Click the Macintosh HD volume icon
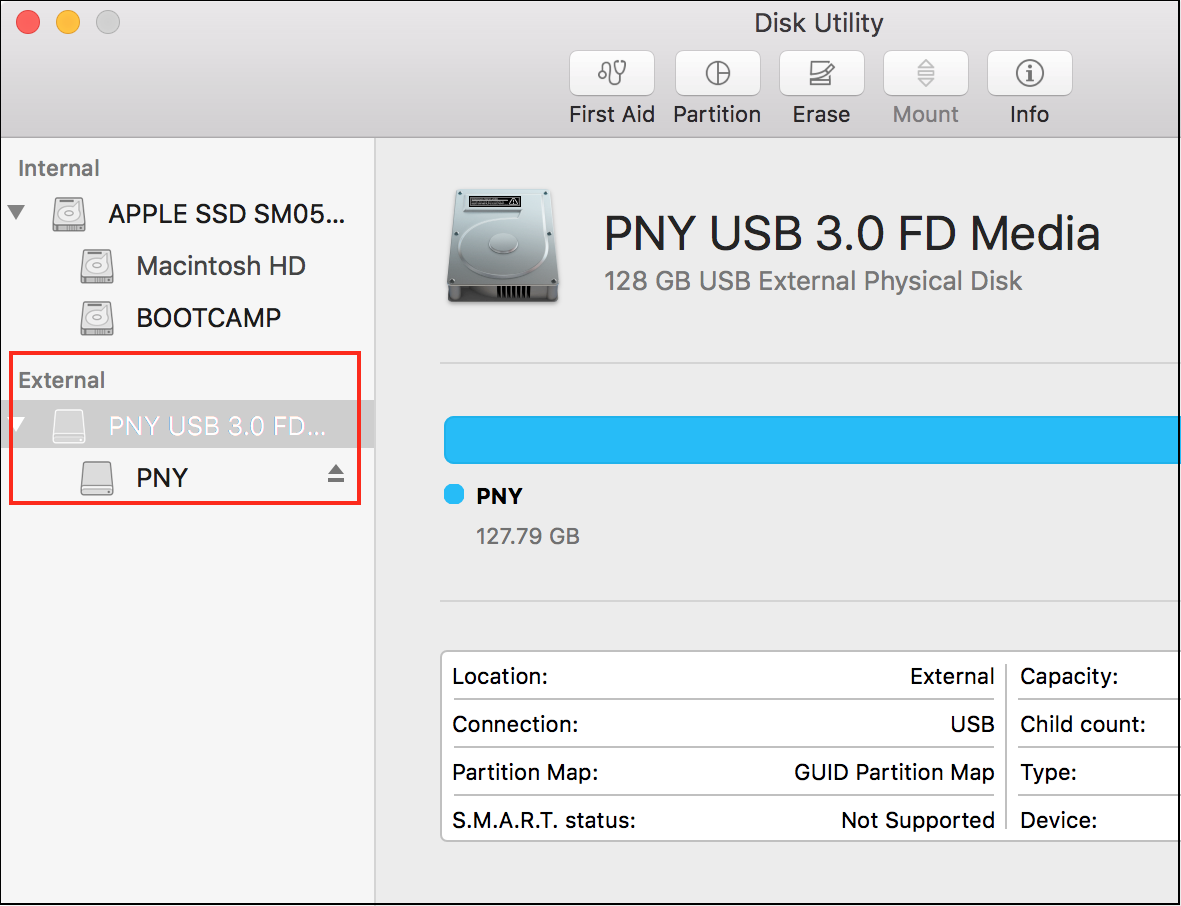 96,265
